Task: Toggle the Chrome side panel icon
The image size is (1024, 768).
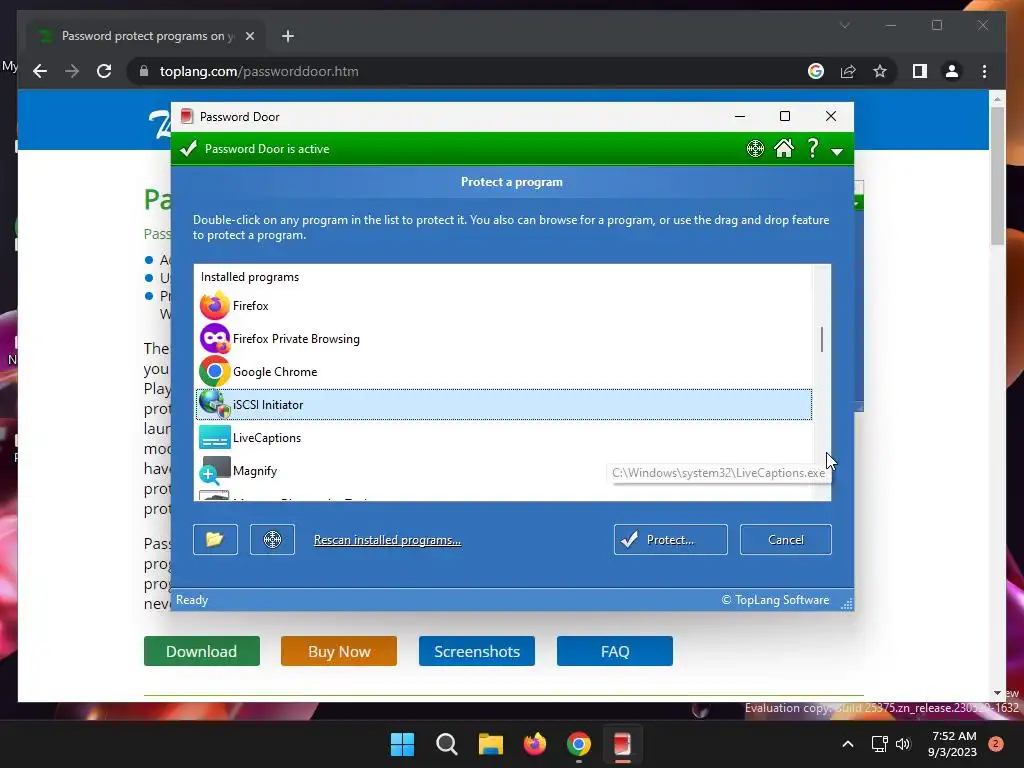Action: coord(920,71)
